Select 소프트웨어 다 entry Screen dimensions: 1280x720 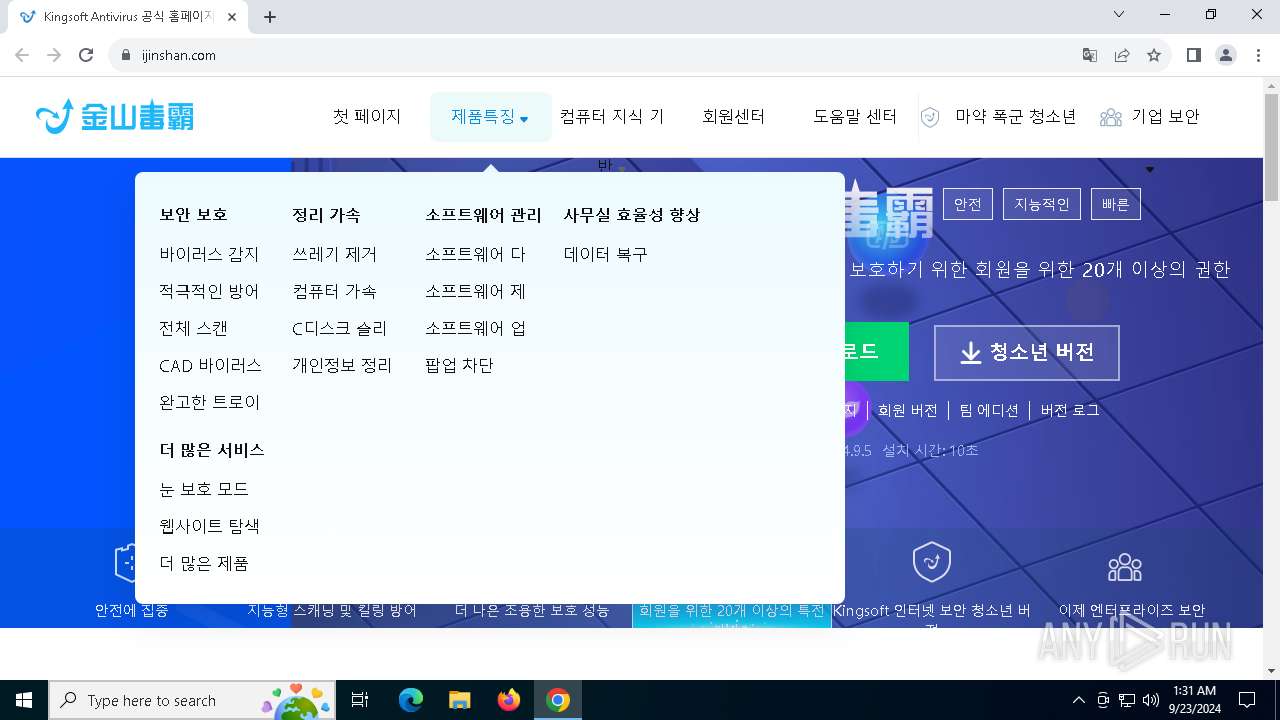click(476, 254)
